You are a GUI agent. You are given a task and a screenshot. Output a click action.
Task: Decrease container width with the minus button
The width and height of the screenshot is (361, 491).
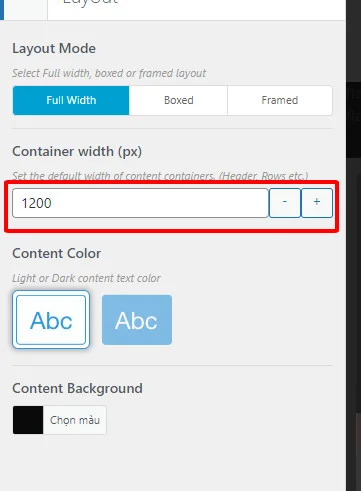pyautogui.click(x=285, y=203)
